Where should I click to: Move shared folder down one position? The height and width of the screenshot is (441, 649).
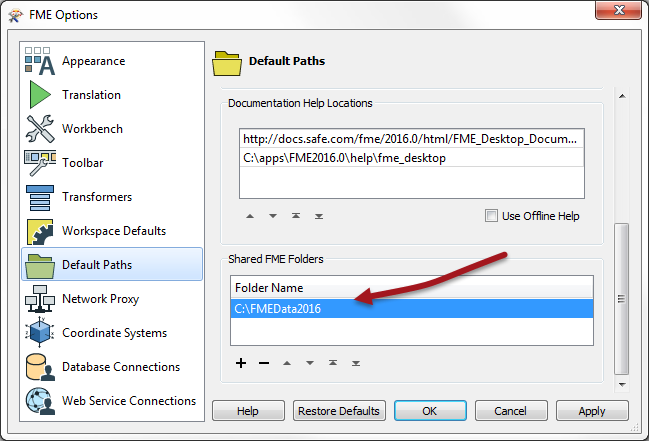[x=310, y=363]
